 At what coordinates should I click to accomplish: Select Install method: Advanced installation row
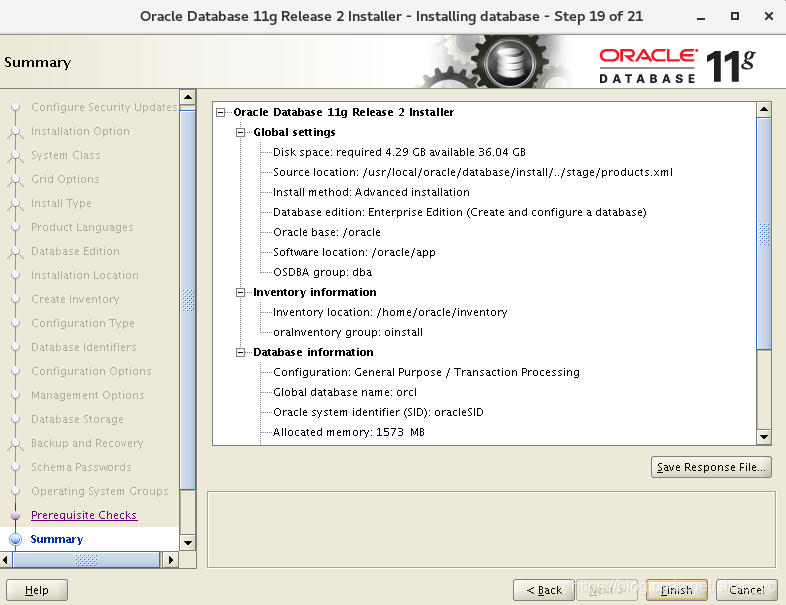click(x=371, y=192)
